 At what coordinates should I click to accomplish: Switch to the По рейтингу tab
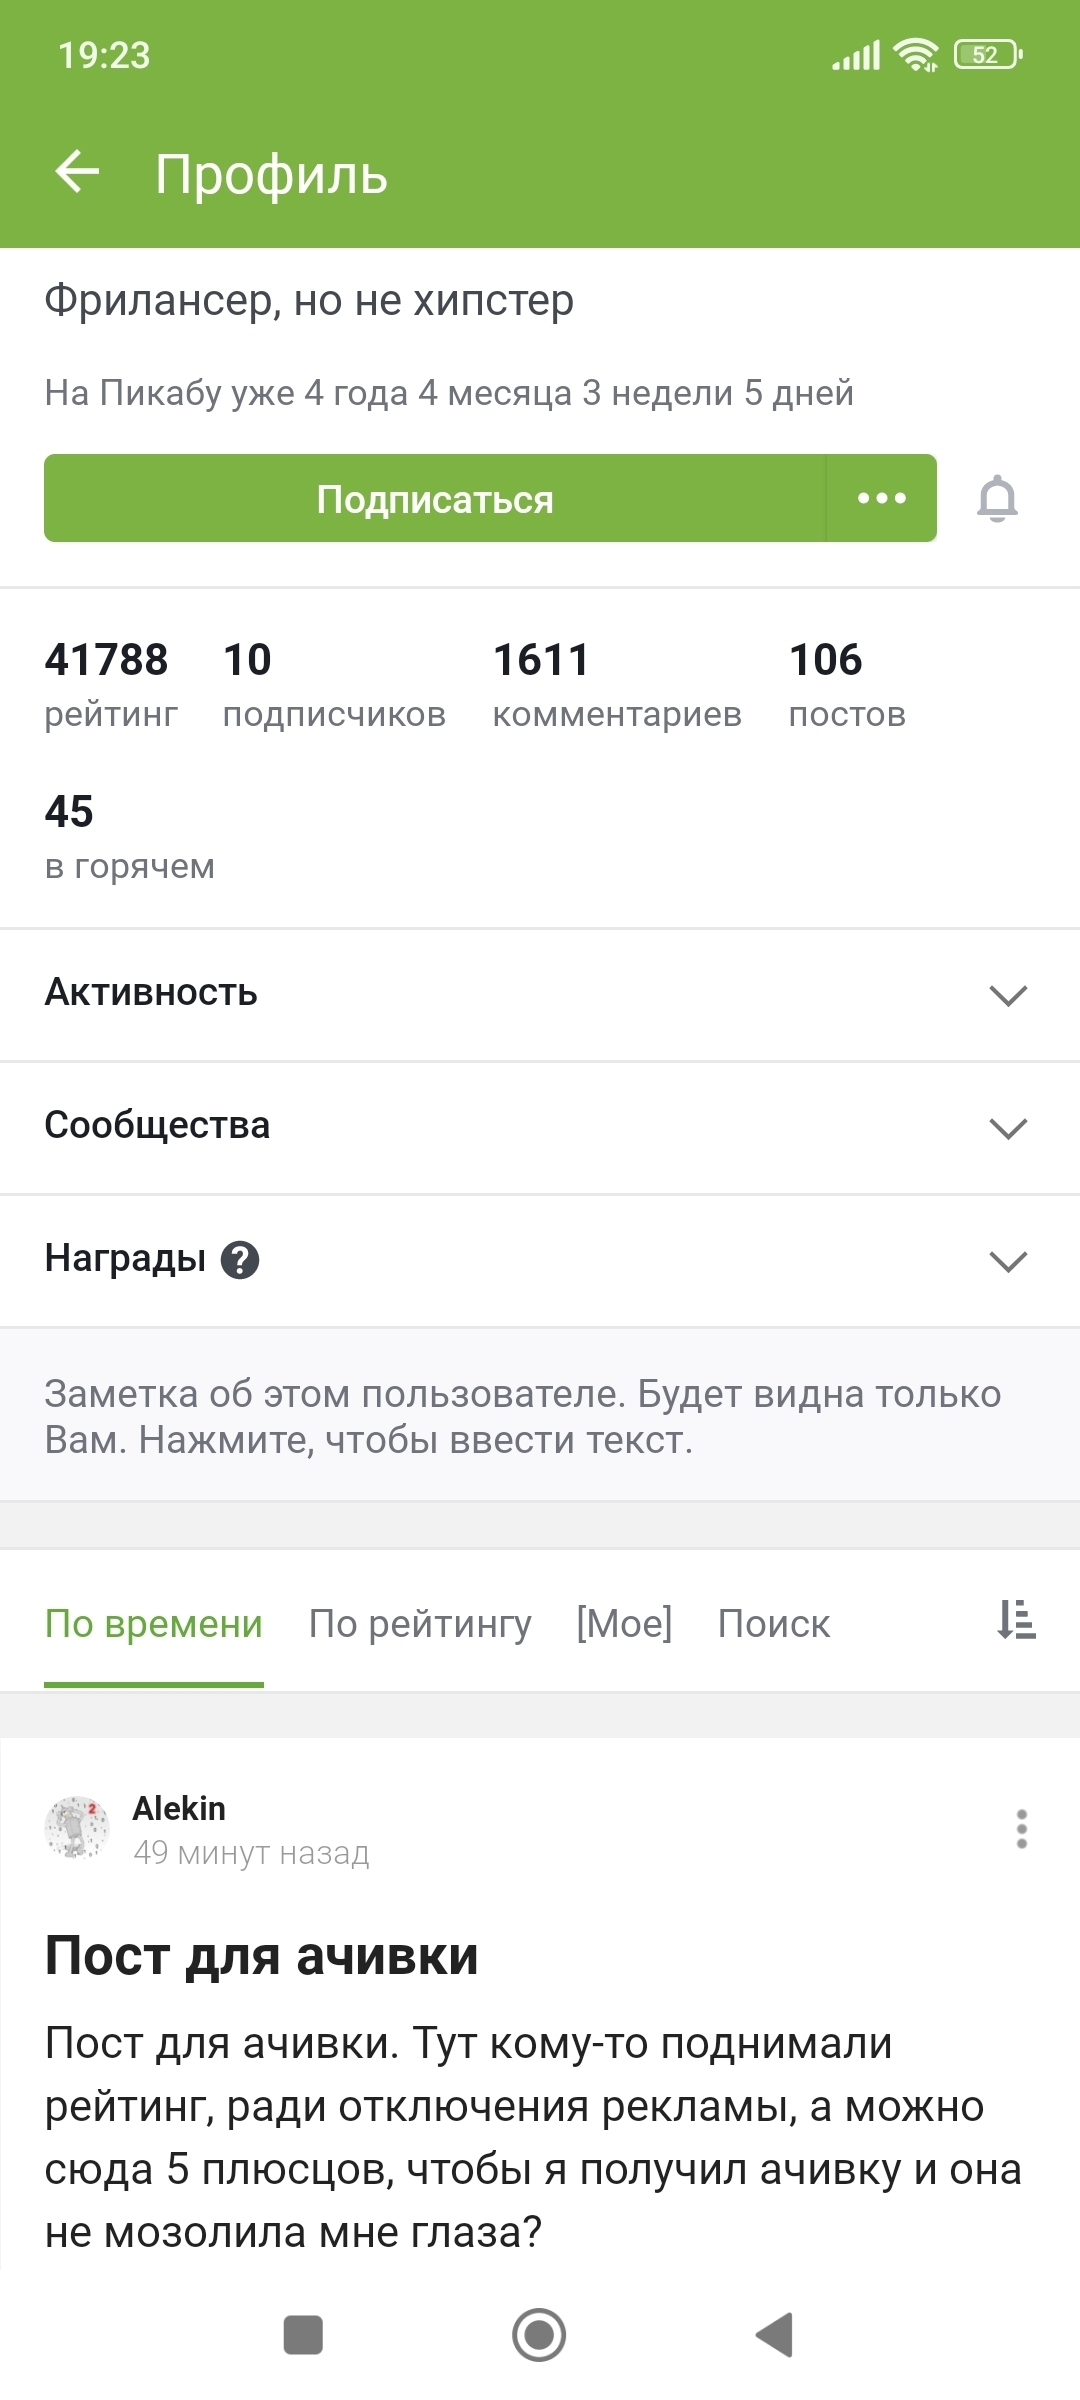coord(420,1624)
